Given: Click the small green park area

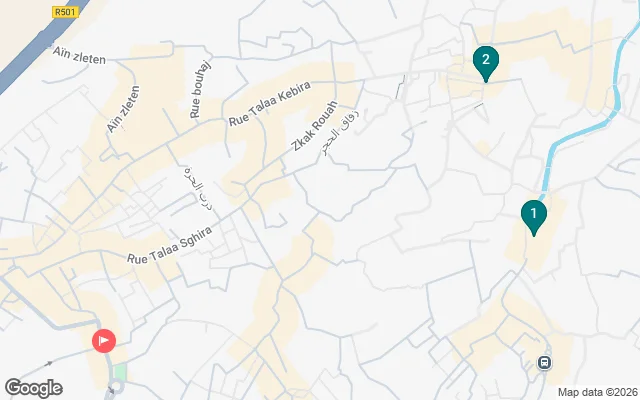Looking at the screenshot, I should coord(120,372).
